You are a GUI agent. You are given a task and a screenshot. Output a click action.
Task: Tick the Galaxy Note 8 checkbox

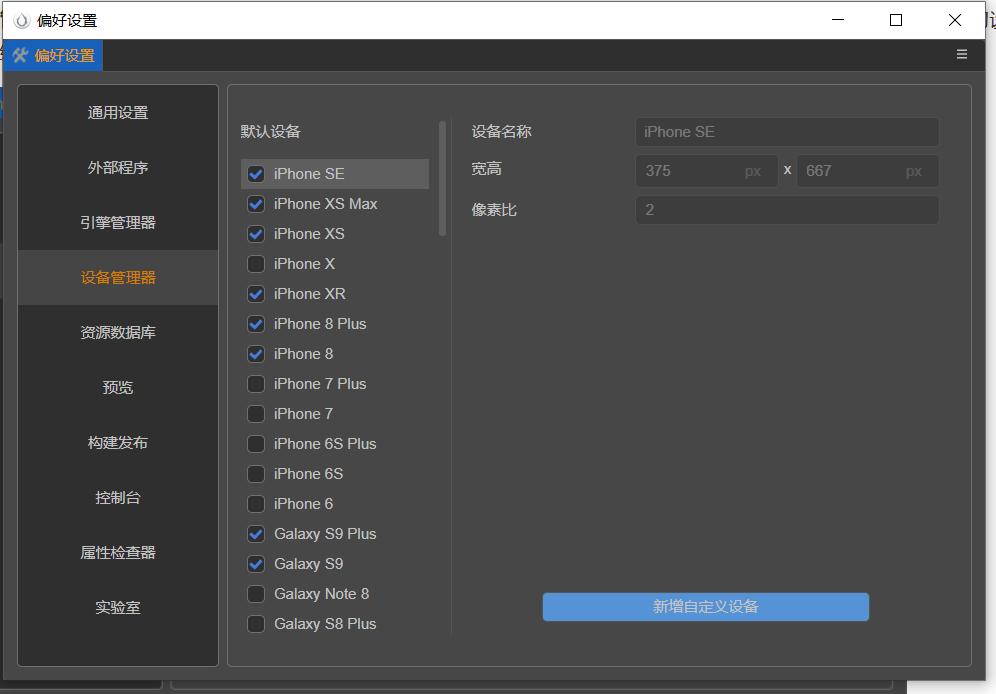click(256, 594)
